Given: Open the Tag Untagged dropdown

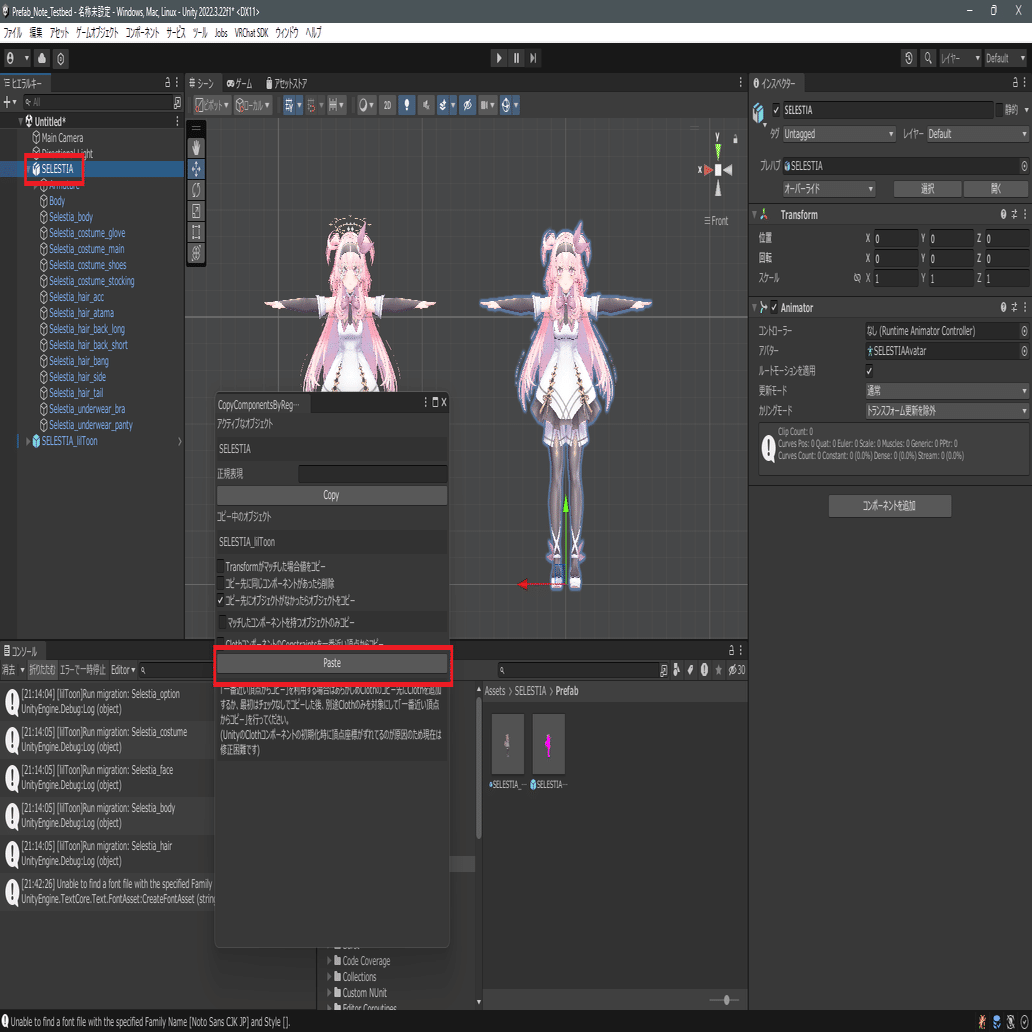Looking at the screenshot, I should point(839,134).
